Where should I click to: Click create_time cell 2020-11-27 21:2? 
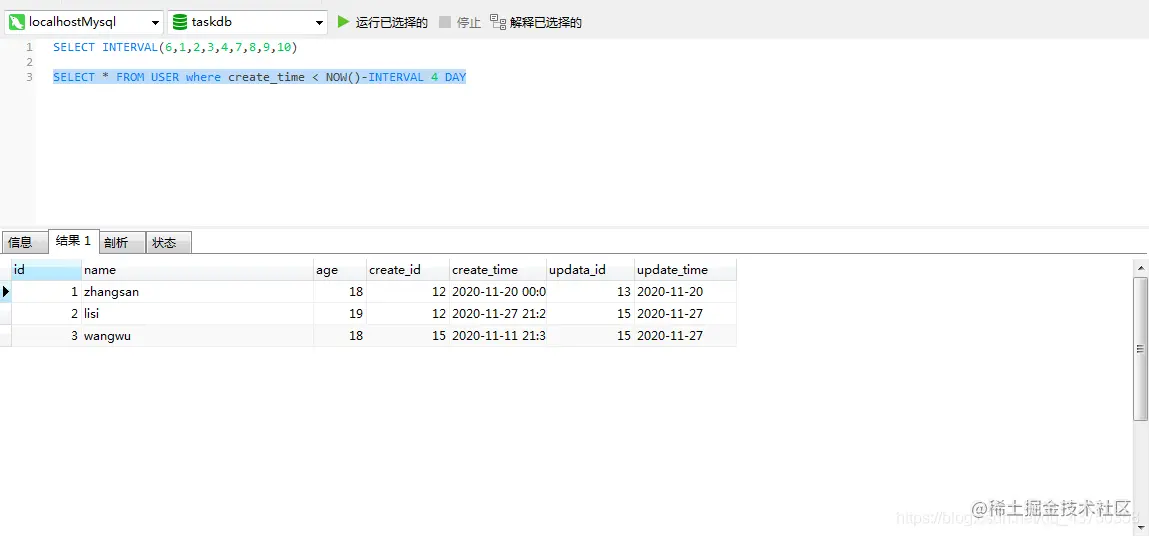coord(498,314)
